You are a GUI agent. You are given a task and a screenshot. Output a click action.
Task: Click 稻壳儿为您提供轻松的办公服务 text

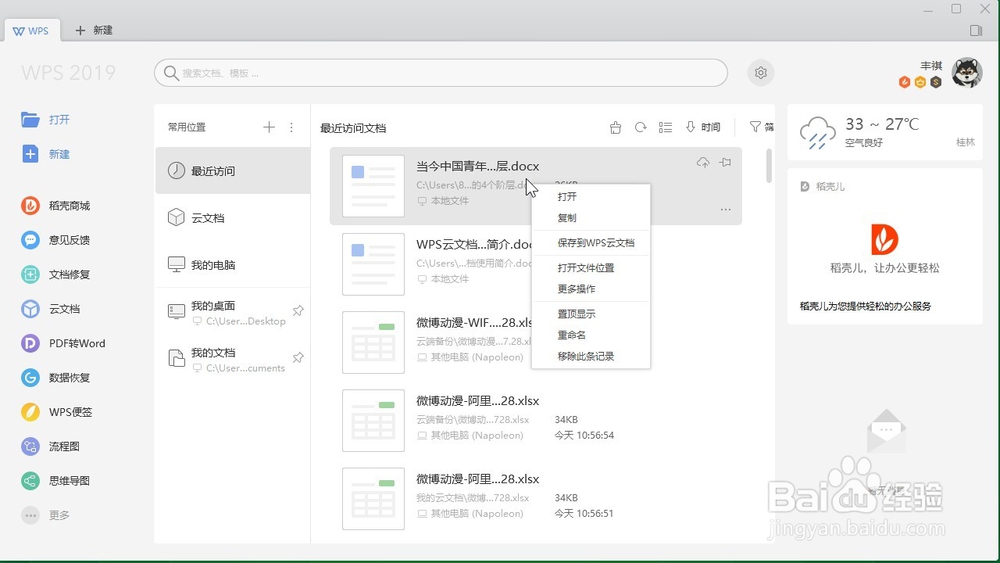(865, 306)
